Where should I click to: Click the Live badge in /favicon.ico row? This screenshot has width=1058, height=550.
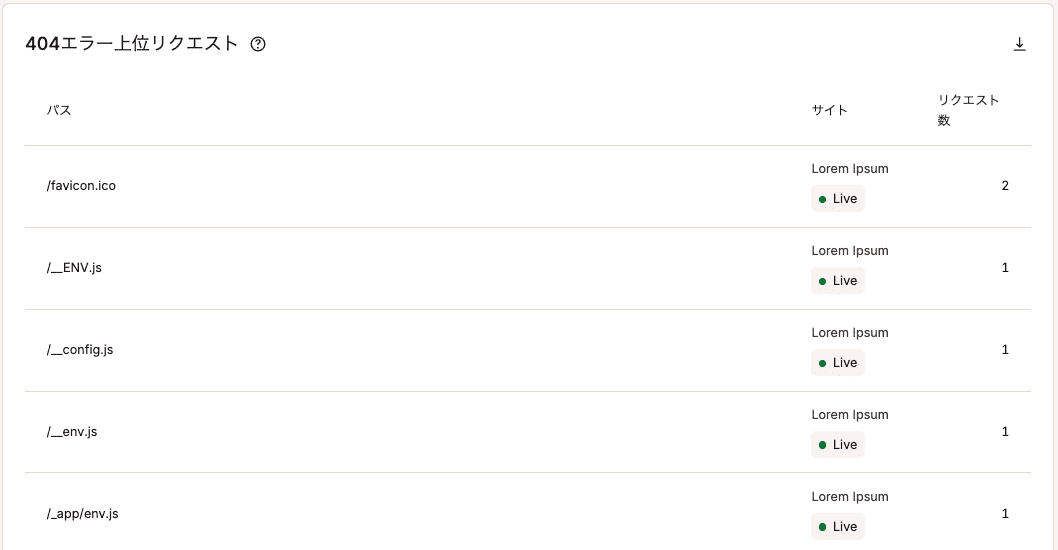click(x=838, y=199)
